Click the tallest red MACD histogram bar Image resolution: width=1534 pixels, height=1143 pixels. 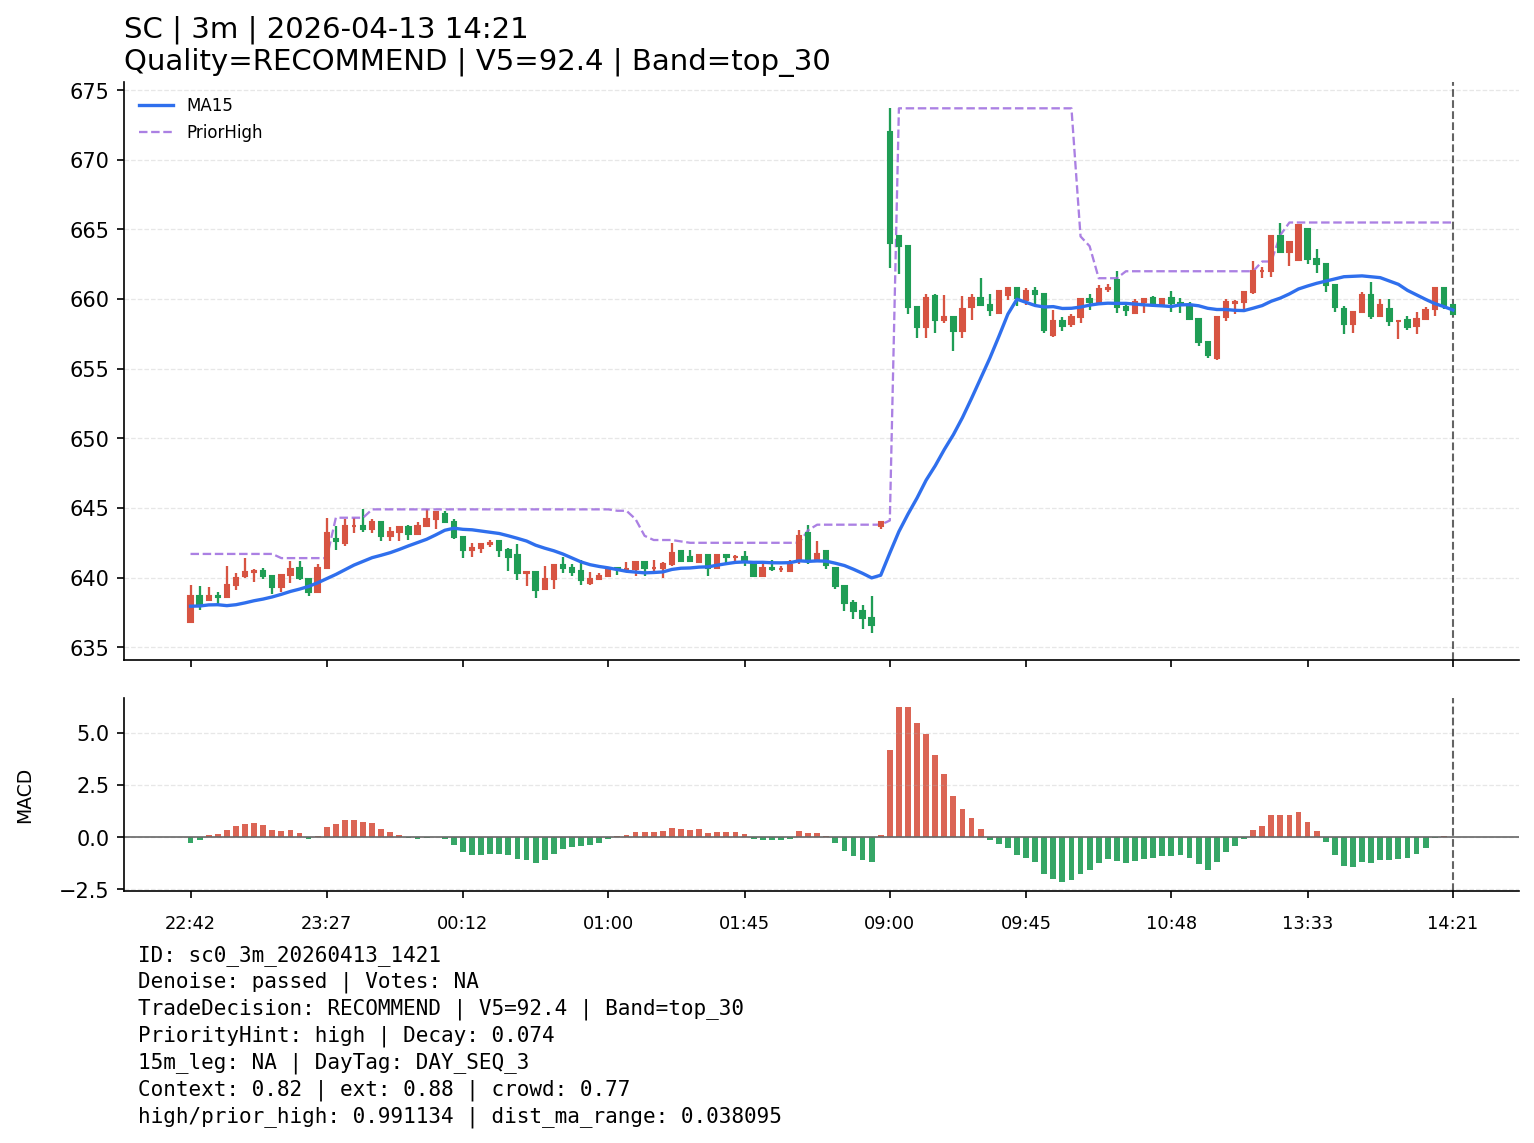click(x=899, y=771)
